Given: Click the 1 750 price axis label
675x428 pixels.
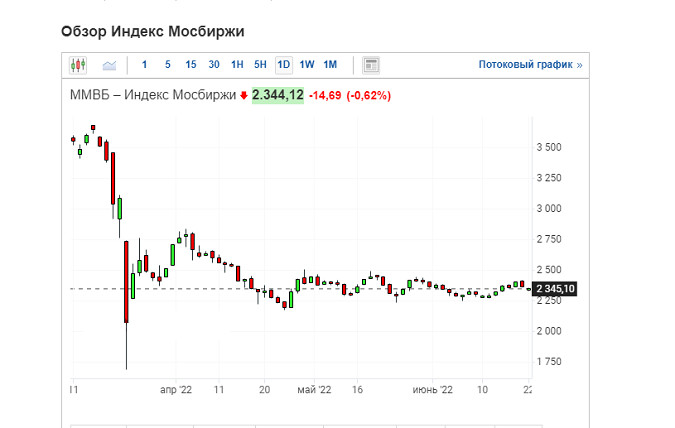Looking at the screenshot, I should click(549, 361).
